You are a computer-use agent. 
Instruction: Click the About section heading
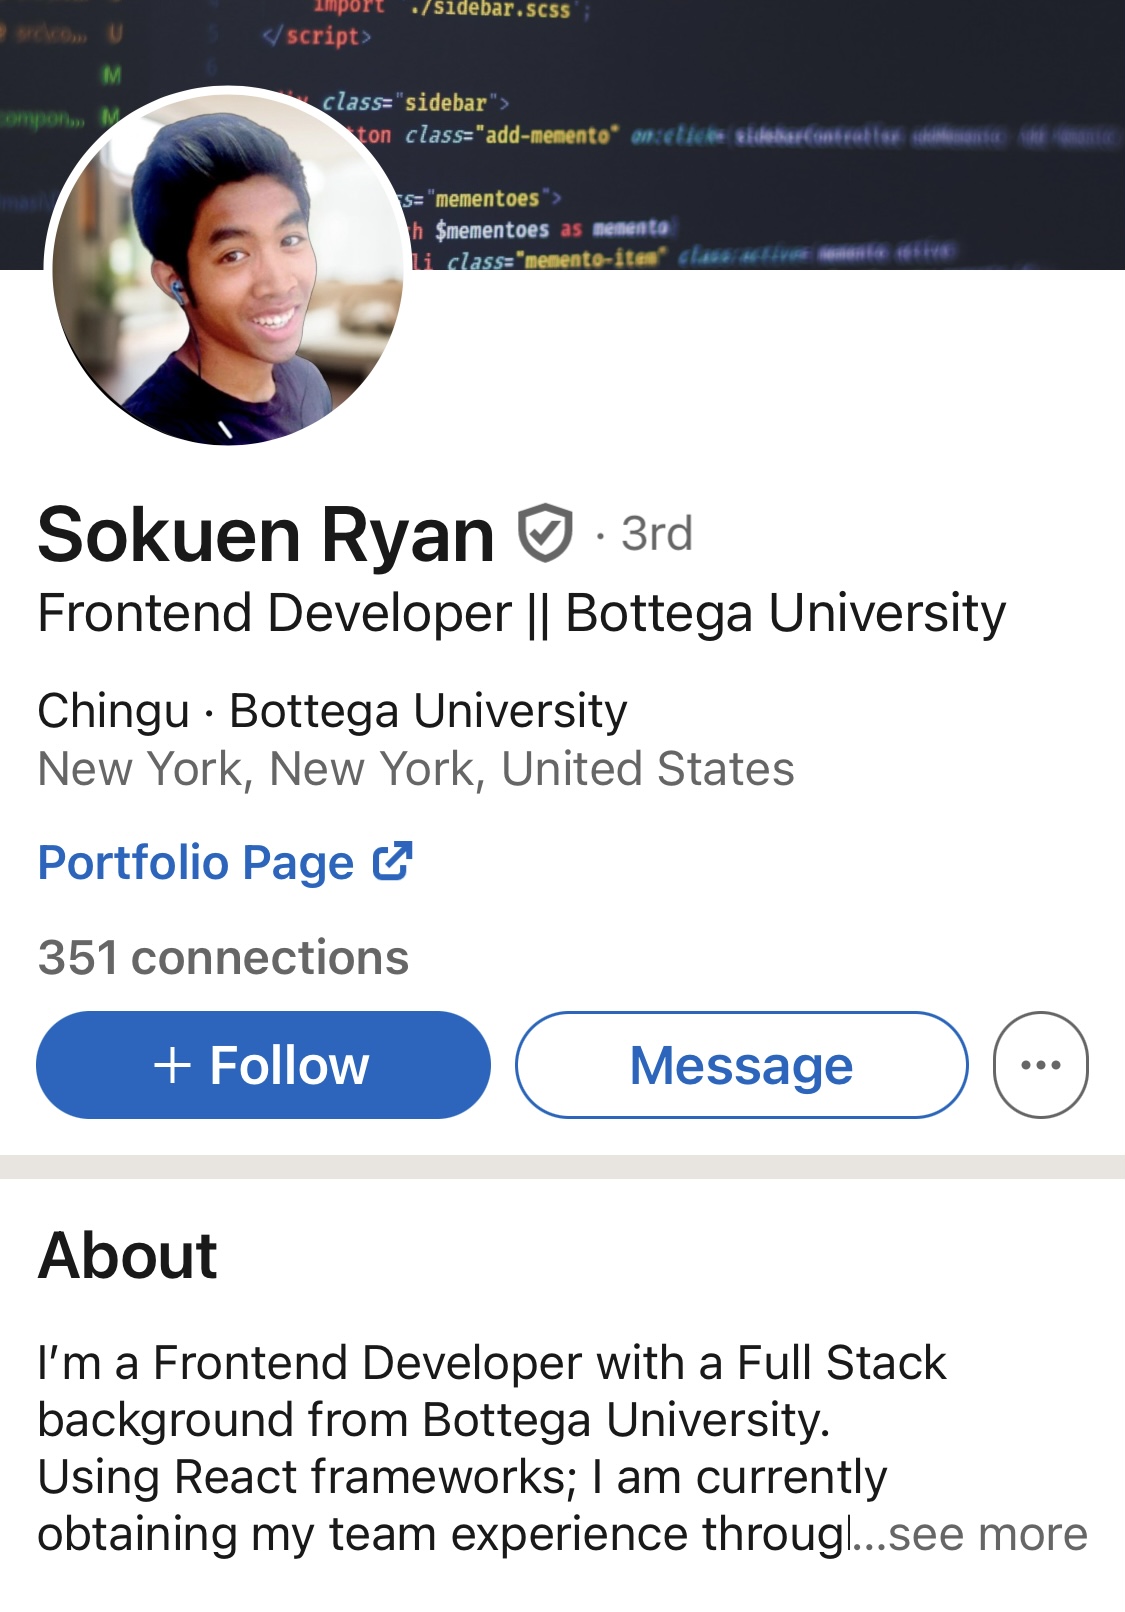pos(128,1255)
